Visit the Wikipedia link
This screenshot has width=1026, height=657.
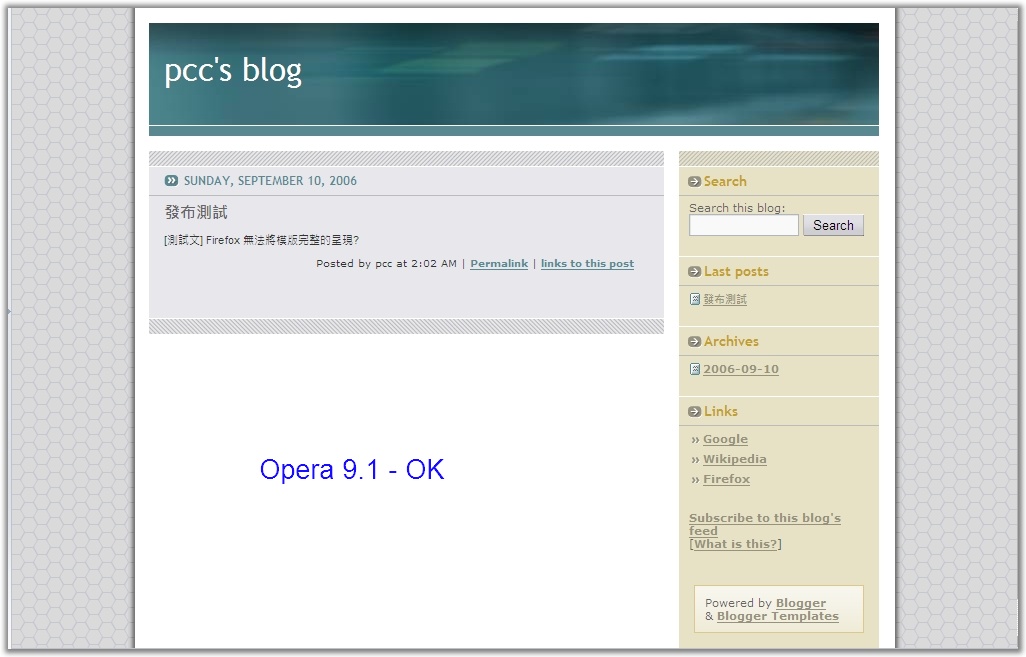[x=734, y=459]
